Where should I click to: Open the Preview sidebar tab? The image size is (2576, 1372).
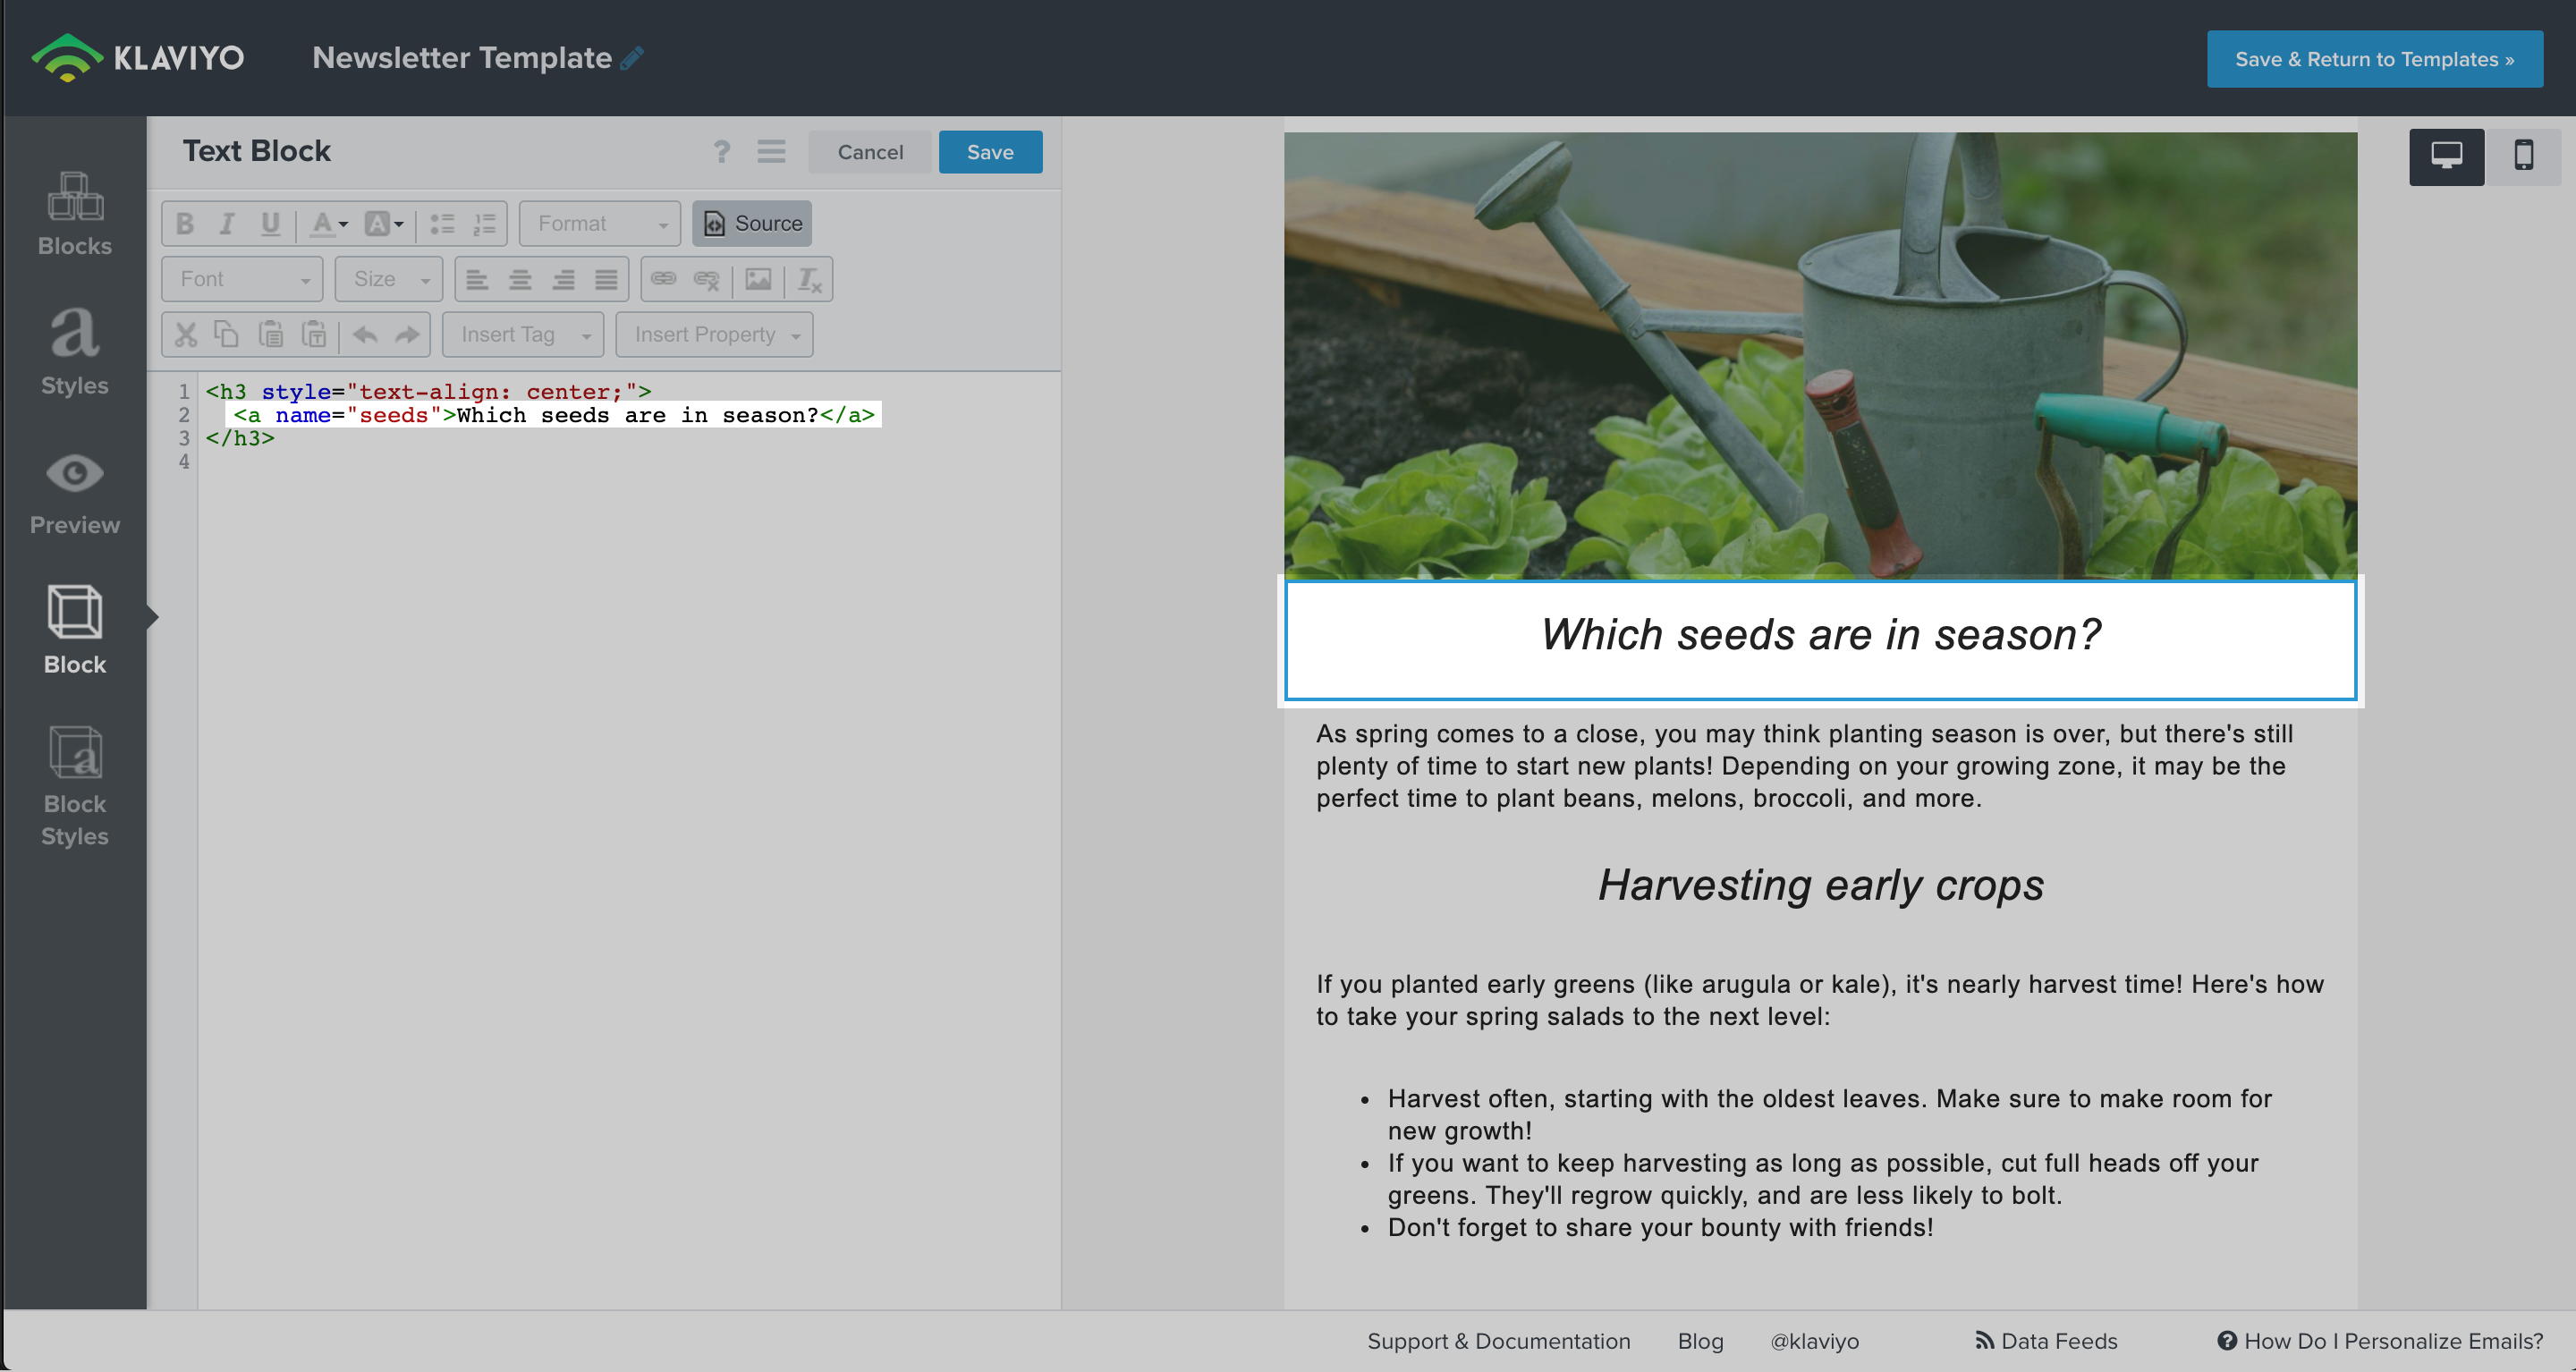75,493
